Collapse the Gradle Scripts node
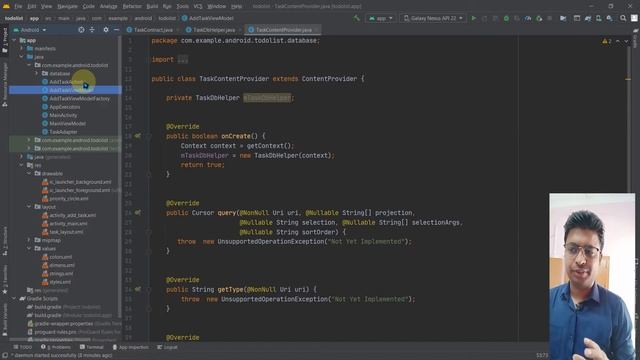This screenshot has width=640, height=360. click(14, 298)
